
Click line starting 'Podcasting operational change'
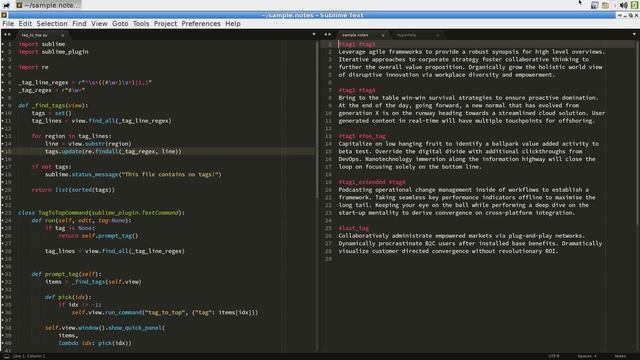(464, 190)
